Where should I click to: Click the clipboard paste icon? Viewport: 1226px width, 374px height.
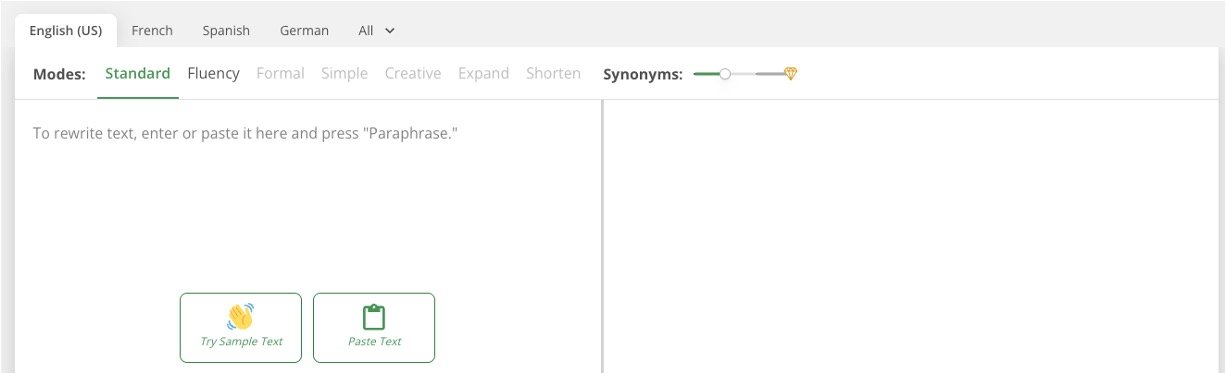(374, 317)
